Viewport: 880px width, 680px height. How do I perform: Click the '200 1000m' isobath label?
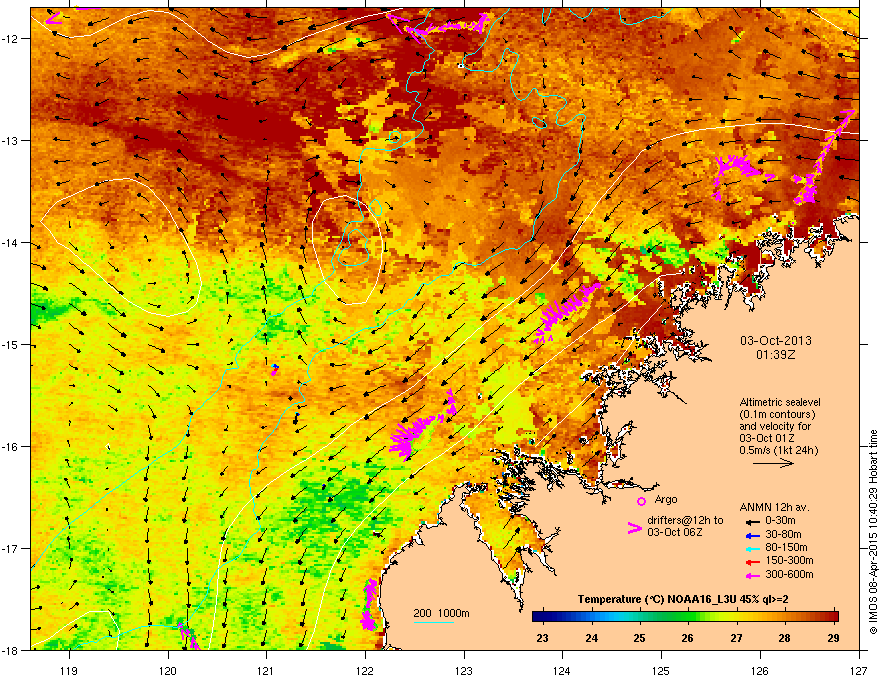pyautogui.click(x=441, y=613)
